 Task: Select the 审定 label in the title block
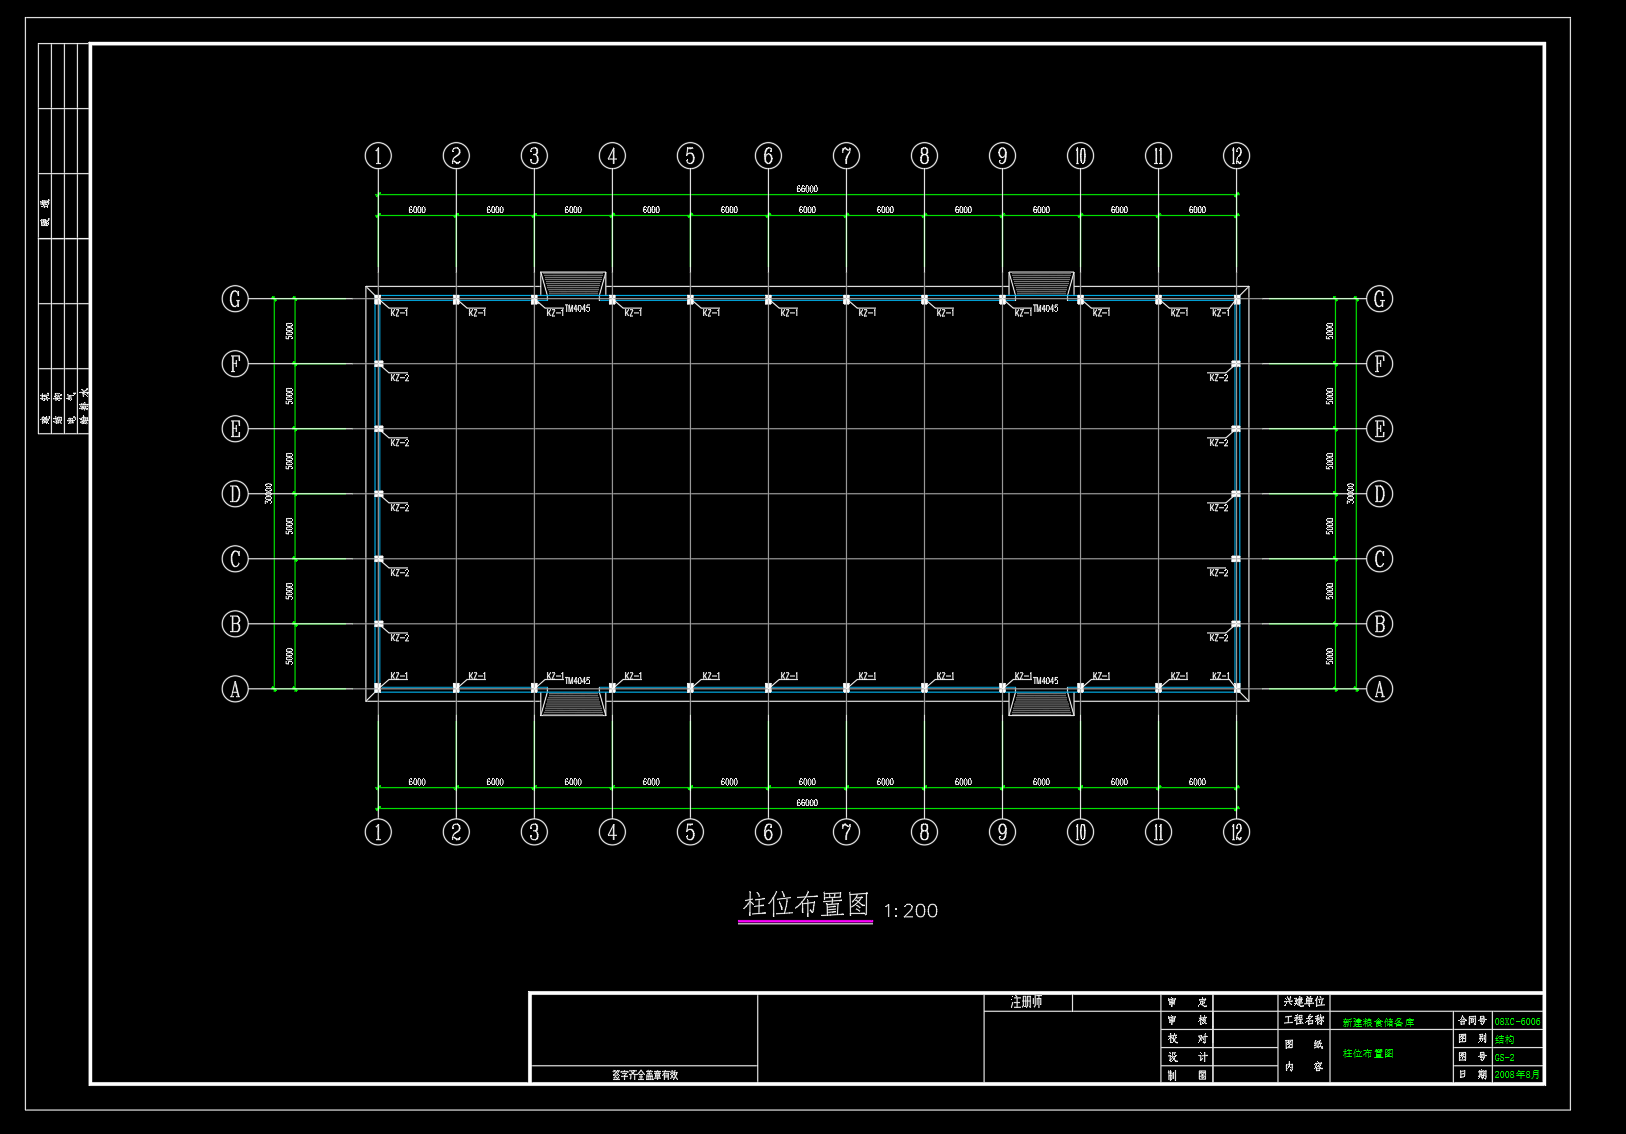[x=1188, y=1002]
